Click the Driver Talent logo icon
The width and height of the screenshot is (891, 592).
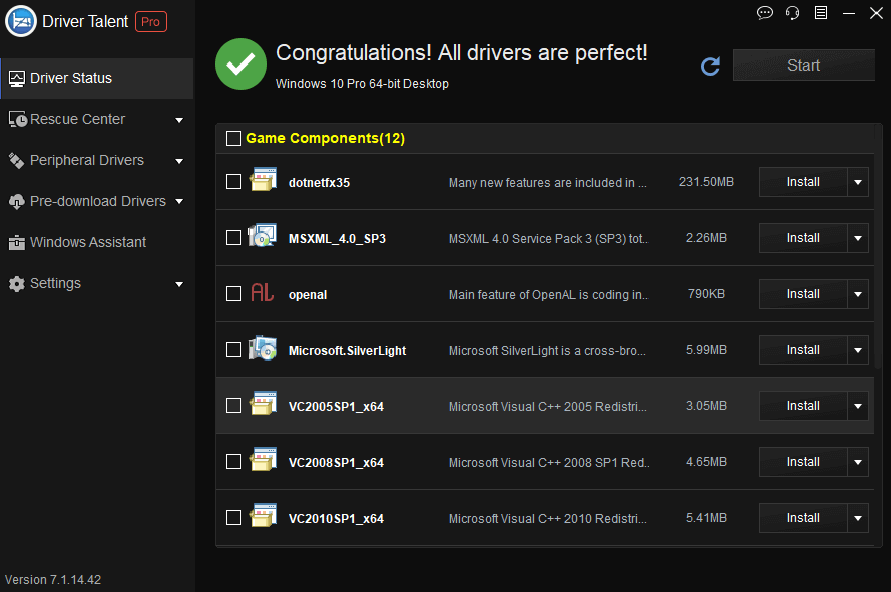(x=20, y=21)
